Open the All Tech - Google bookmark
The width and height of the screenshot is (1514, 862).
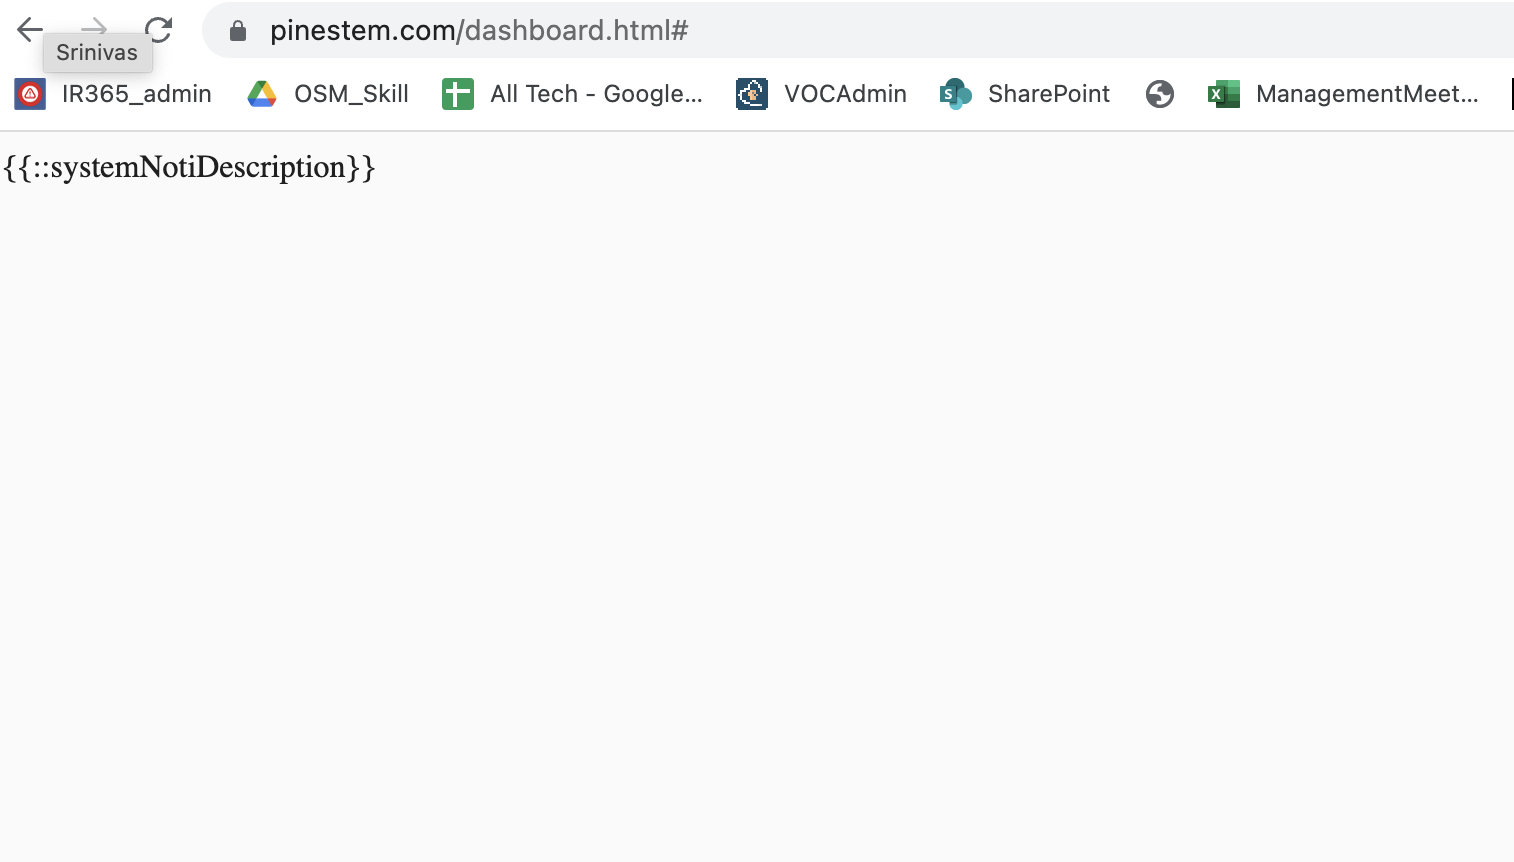coord(596,94)
